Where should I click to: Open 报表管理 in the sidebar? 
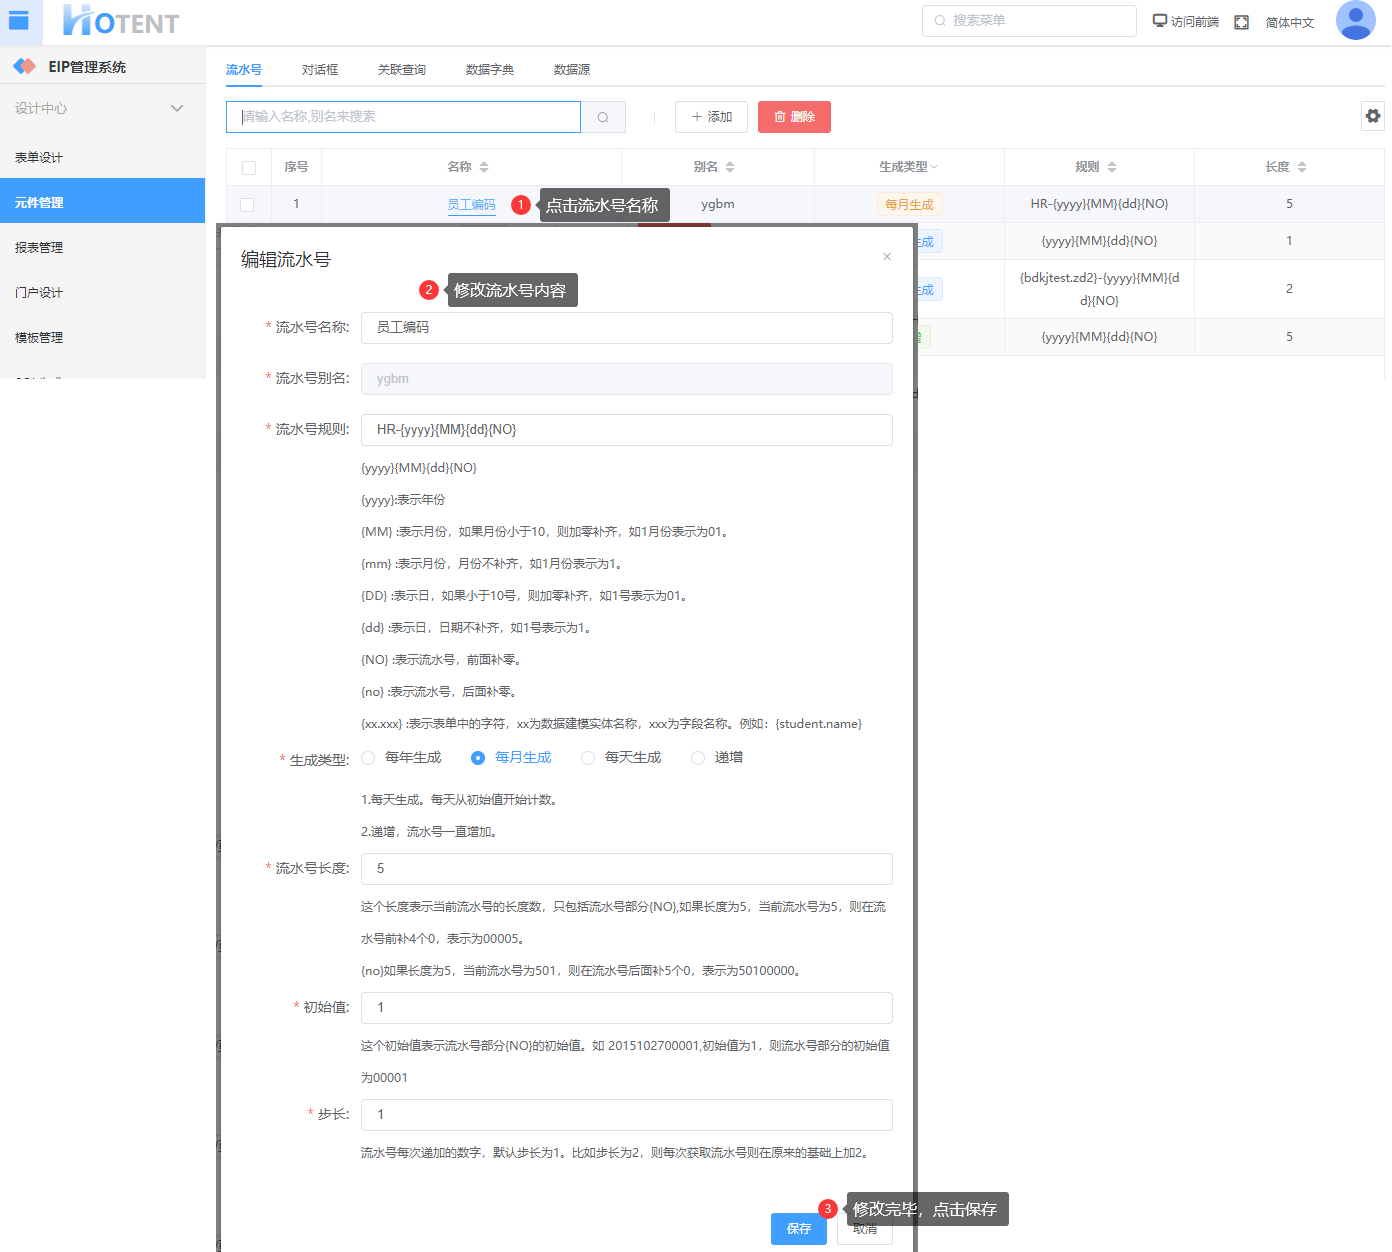[39, 248]
